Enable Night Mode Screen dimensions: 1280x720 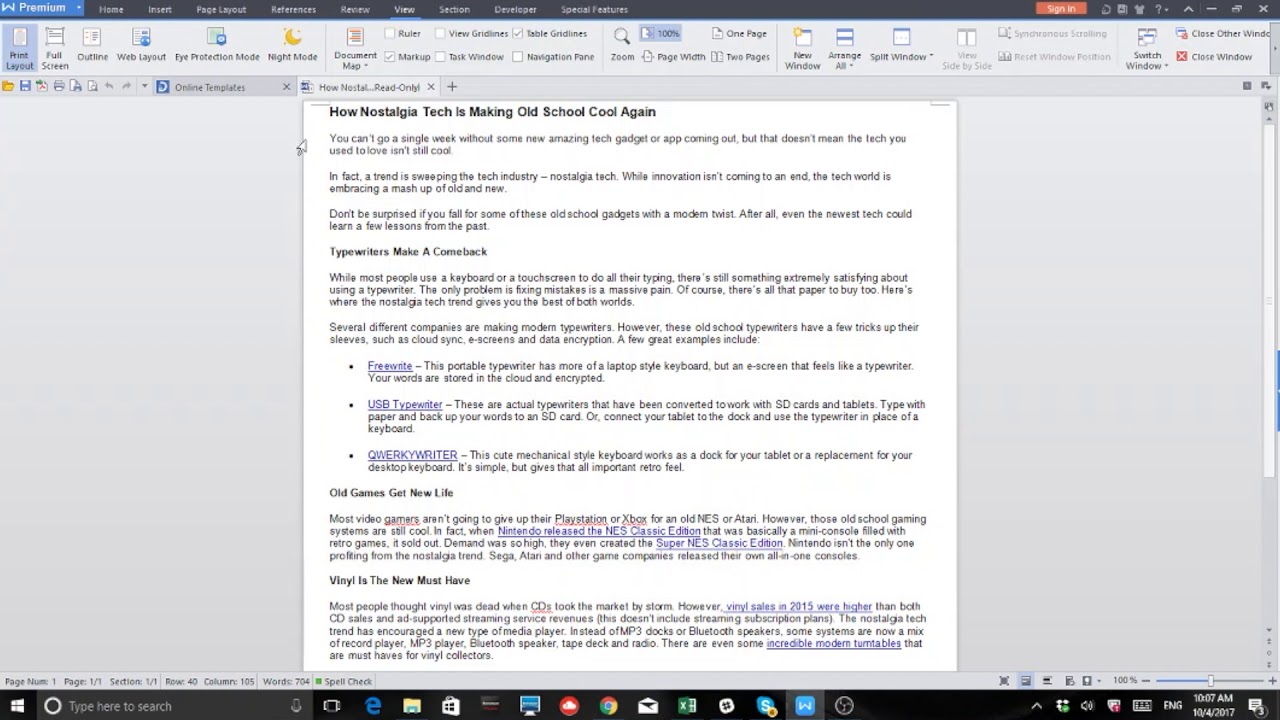click(x=292, y=47)
